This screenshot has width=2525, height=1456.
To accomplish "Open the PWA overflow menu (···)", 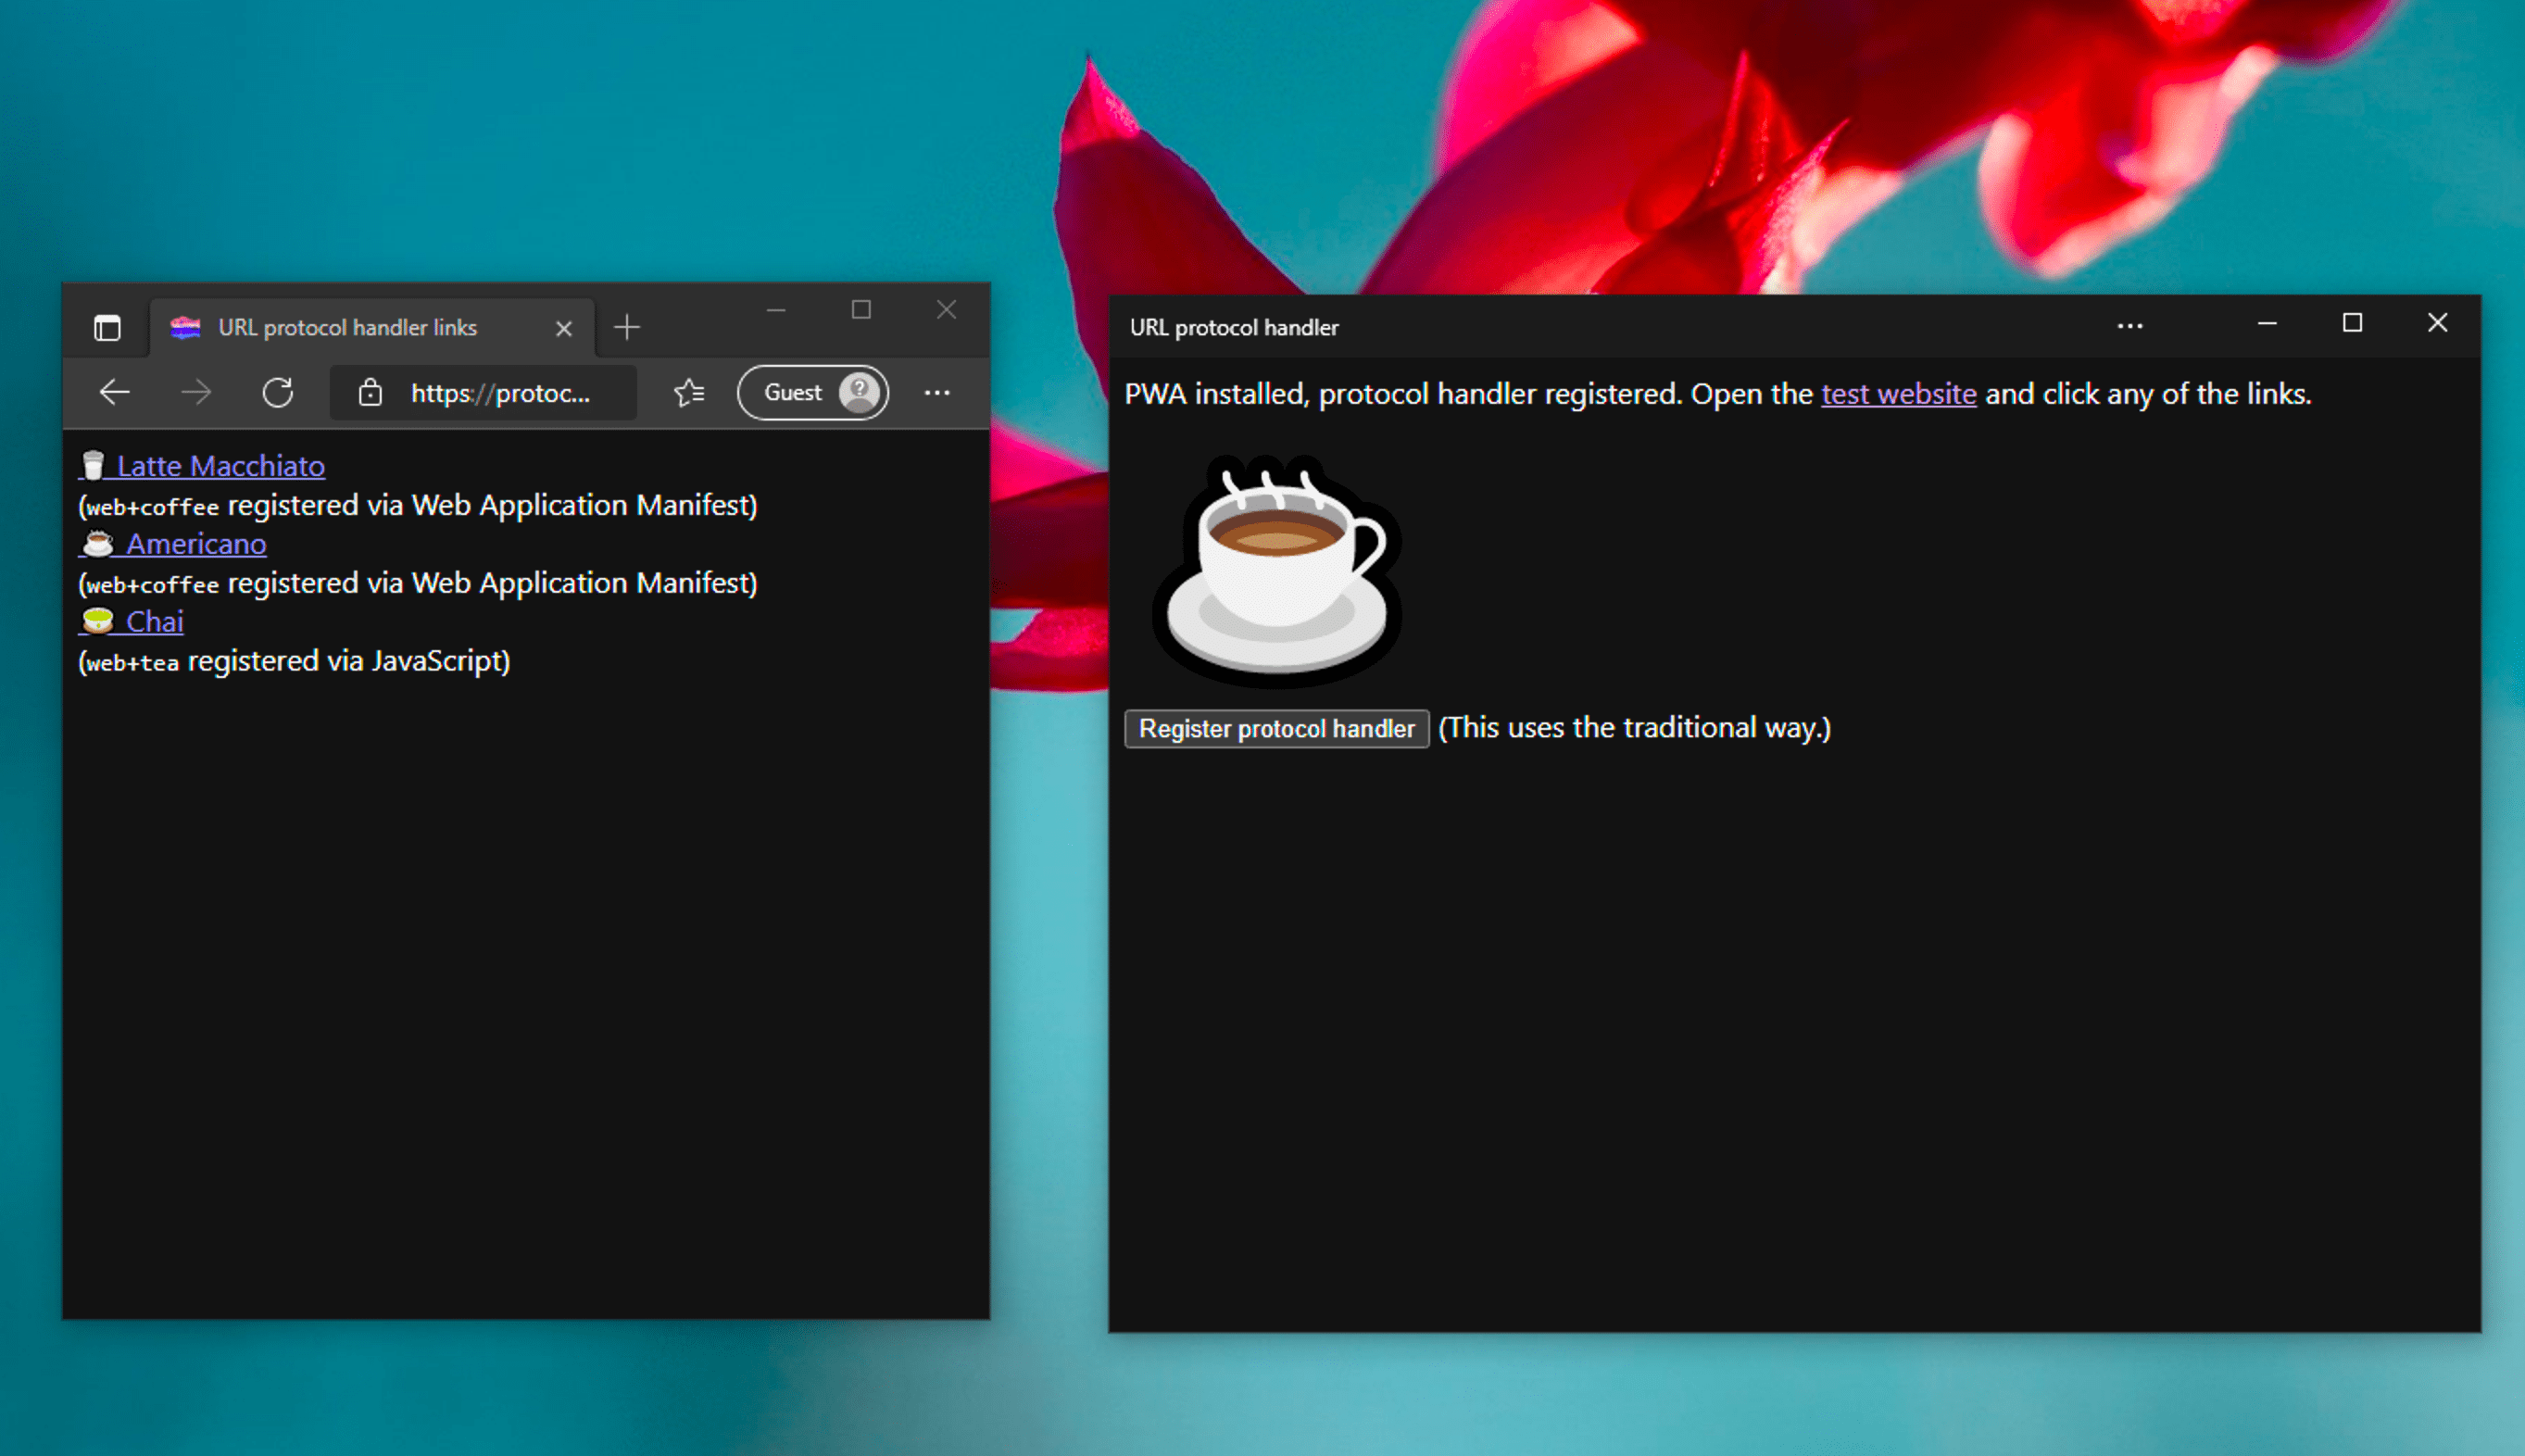I will (x=2129, y=326).
